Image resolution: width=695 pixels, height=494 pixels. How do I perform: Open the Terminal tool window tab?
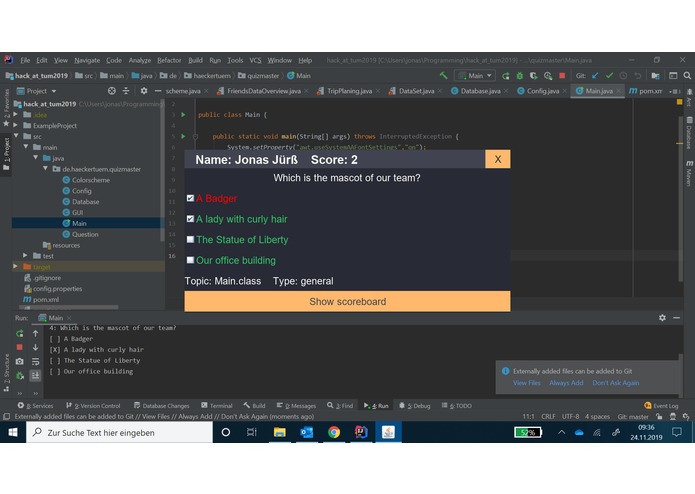click(217, 405)
